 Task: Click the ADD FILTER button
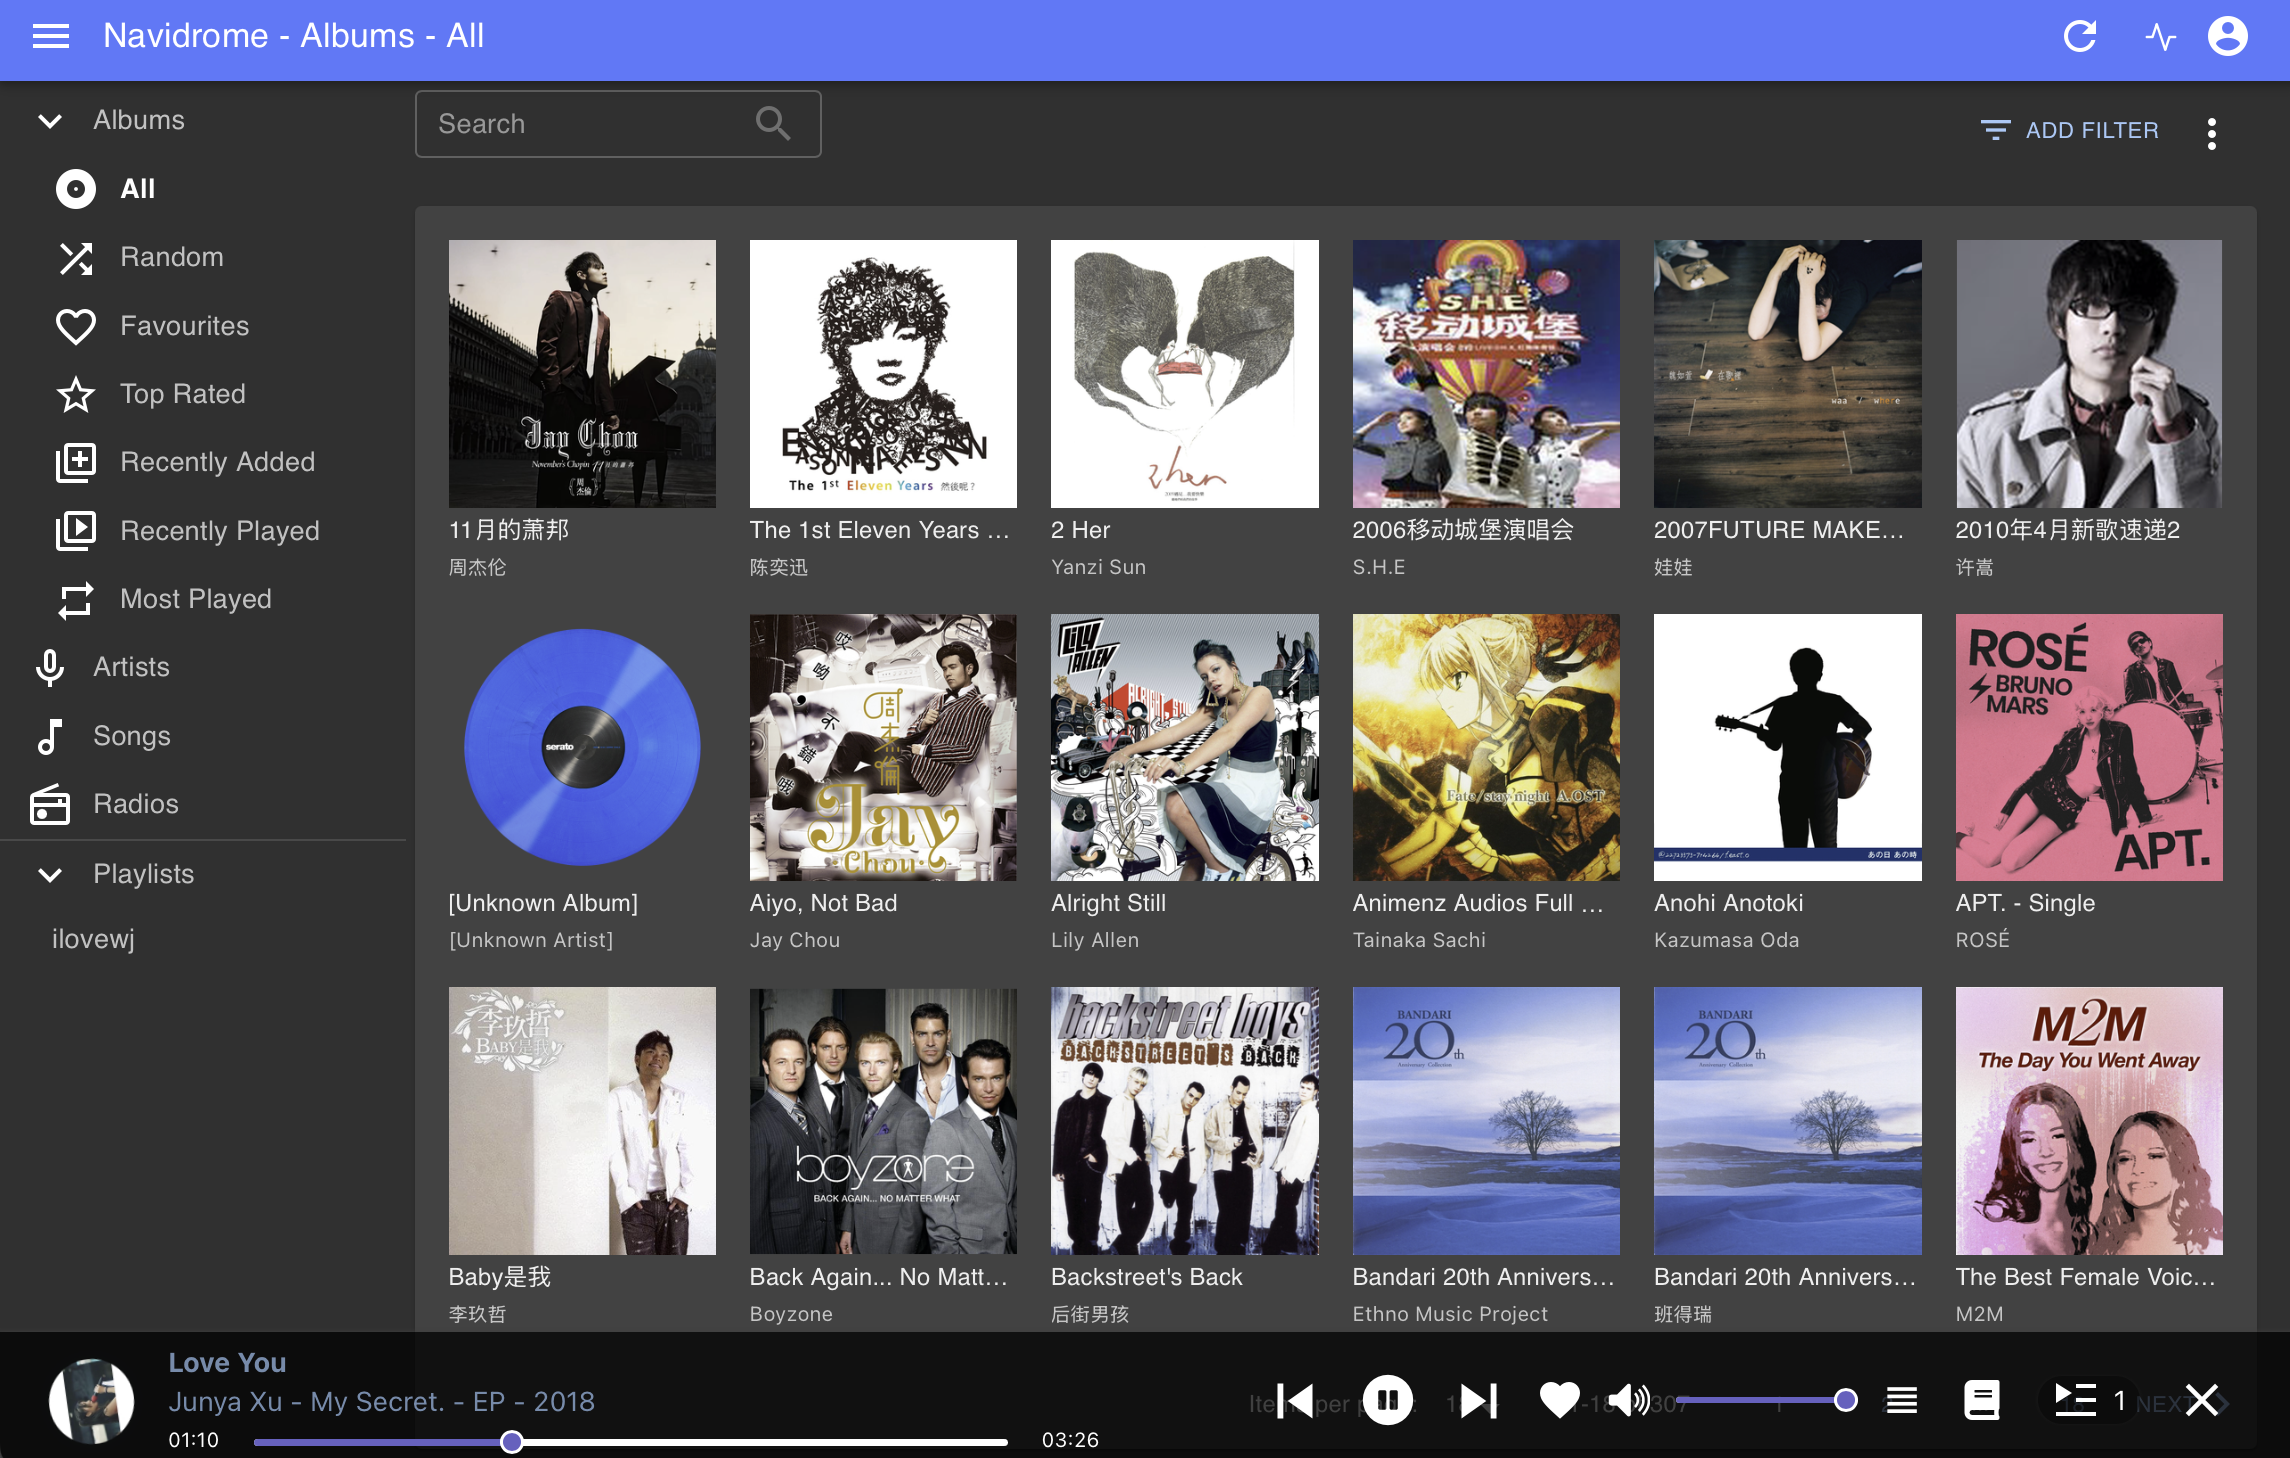tap(2070, 131)
